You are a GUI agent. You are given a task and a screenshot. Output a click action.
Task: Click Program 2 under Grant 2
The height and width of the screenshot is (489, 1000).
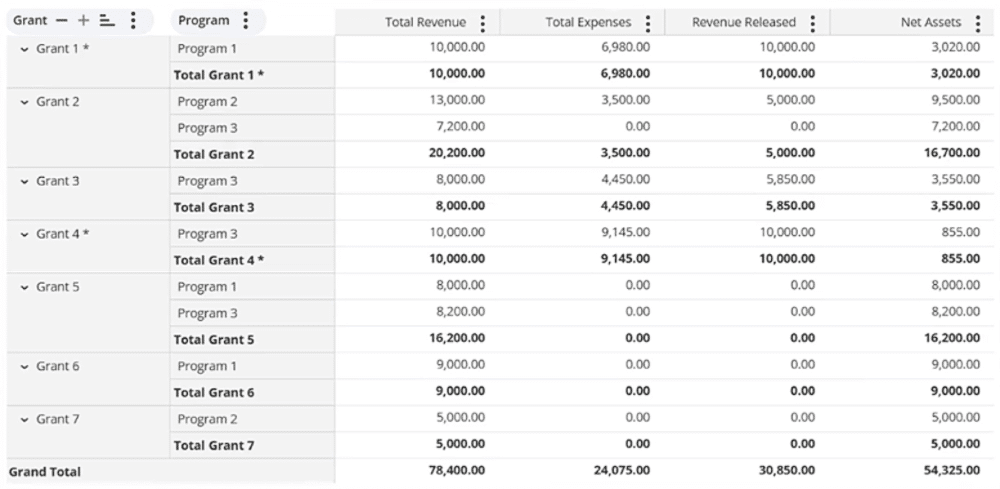point(207,101)
